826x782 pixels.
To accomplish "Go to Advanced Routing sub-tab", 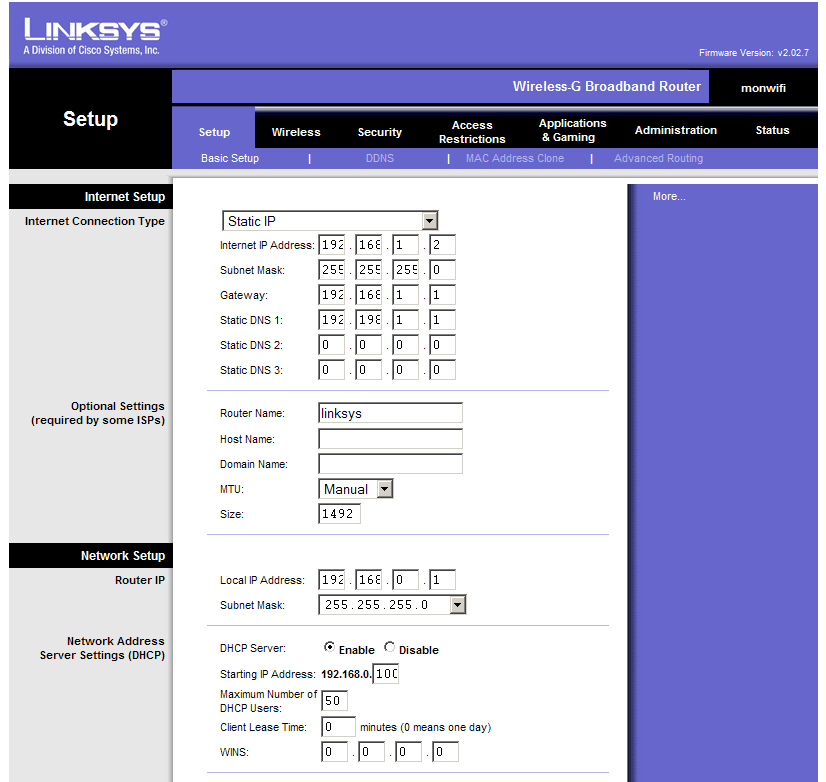I will click(658, 158).
